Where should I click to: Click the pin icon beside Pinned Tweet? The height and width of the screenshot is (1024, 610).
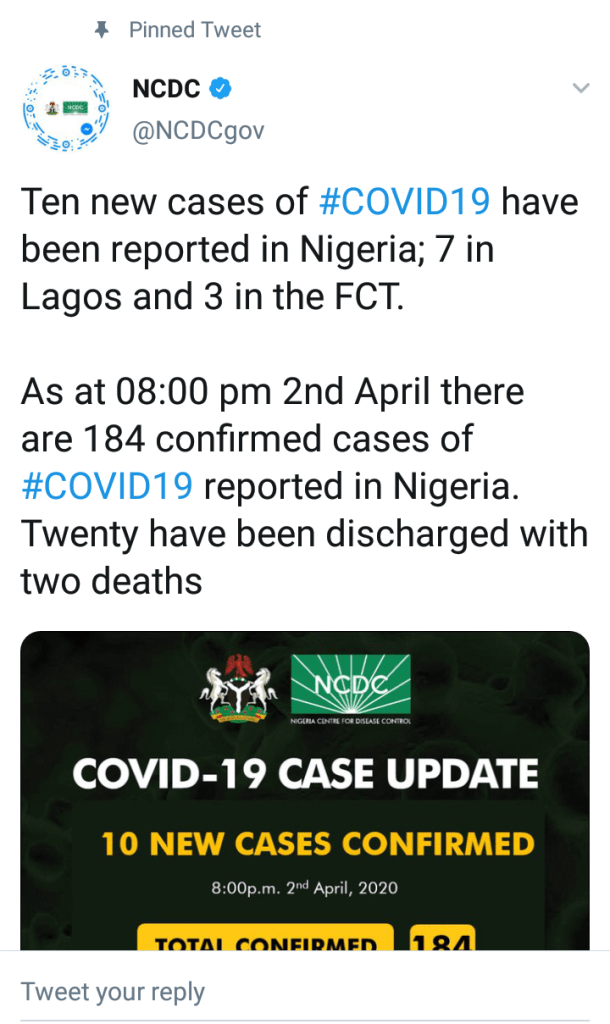[x=100, y=31]
